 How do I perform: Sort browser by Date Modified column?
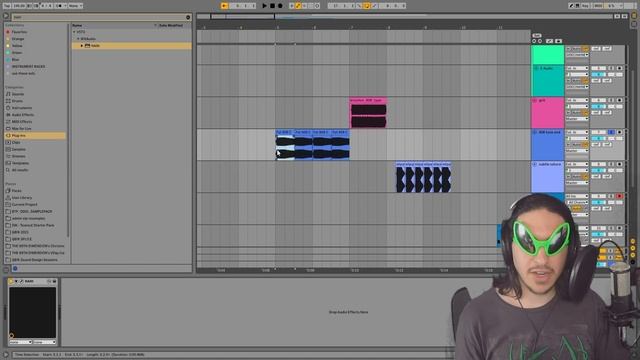tap(171, 25)
